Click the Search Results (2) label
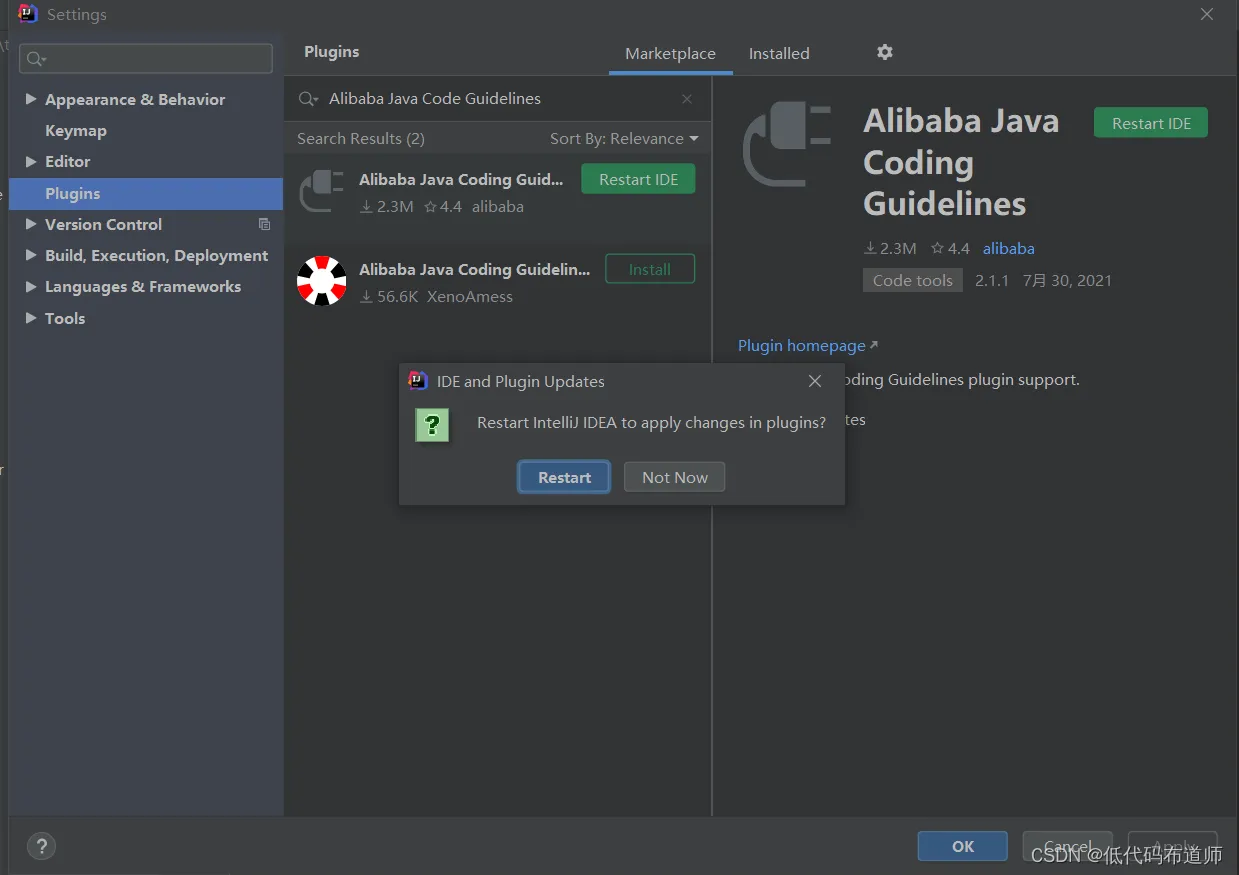 361,138
